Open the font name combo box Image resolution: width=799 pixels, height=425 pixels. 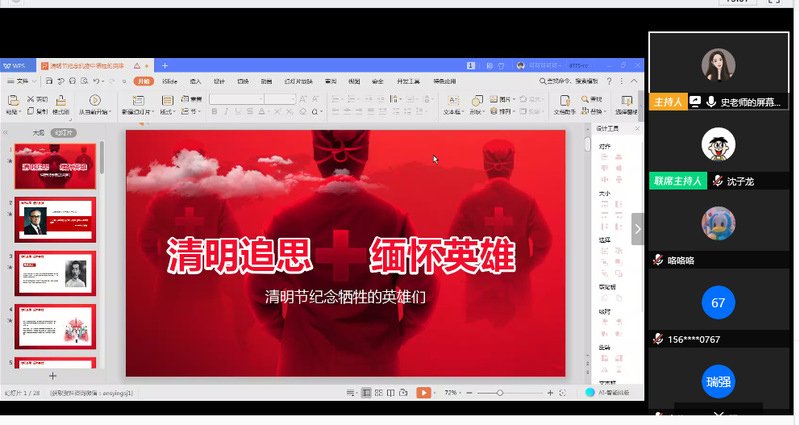coord(252,99)
